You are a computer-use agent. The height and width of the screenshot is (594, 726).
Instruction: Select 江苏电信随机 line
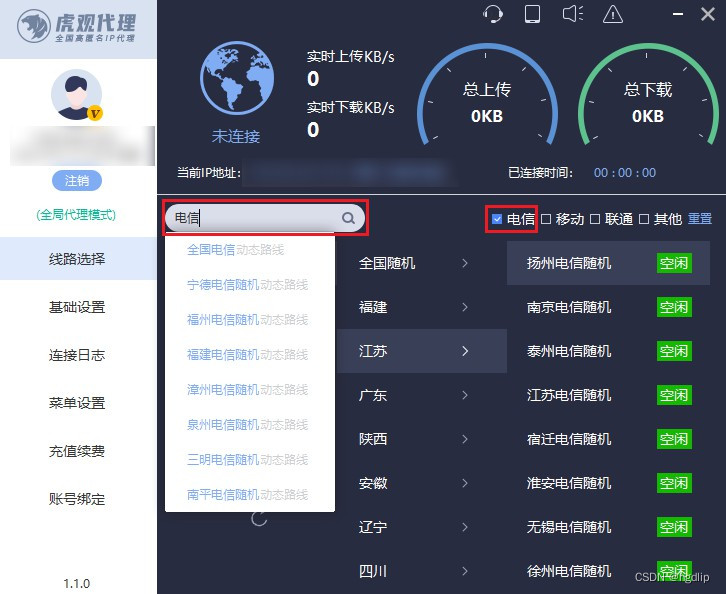point(608,395)
